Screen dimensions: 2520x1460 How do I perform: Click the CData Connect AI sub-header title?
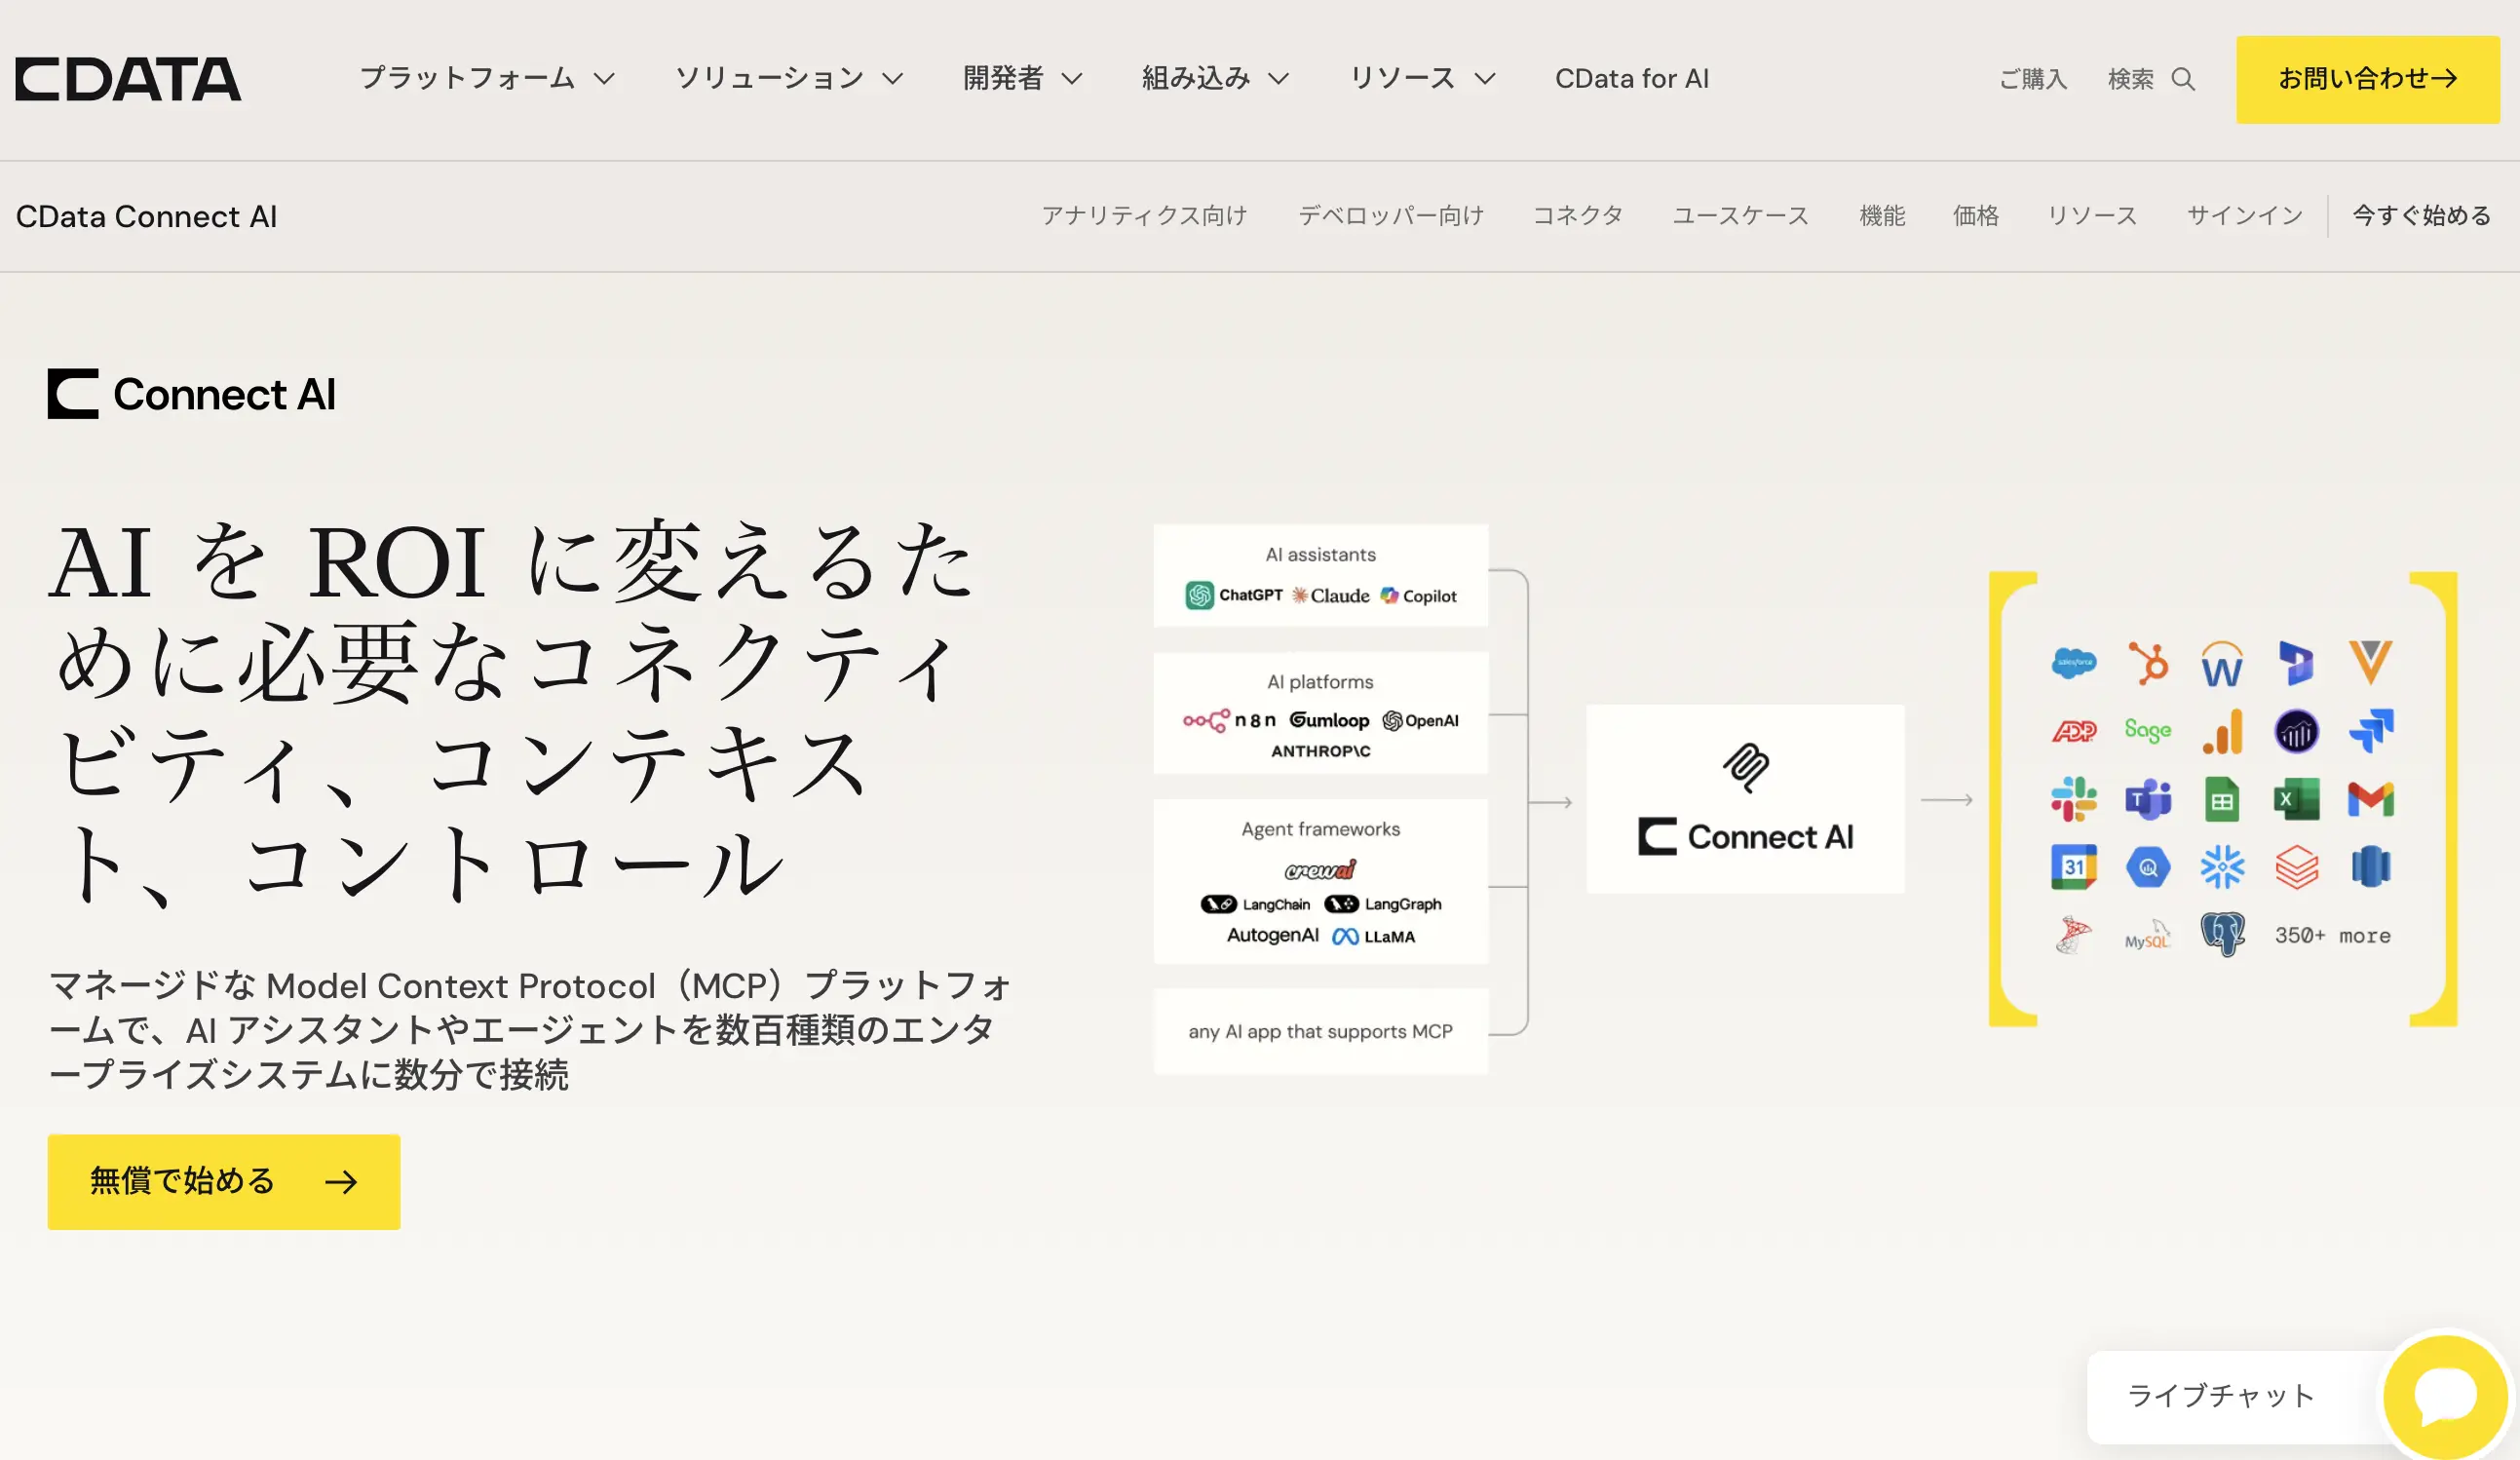coord(146,216)
